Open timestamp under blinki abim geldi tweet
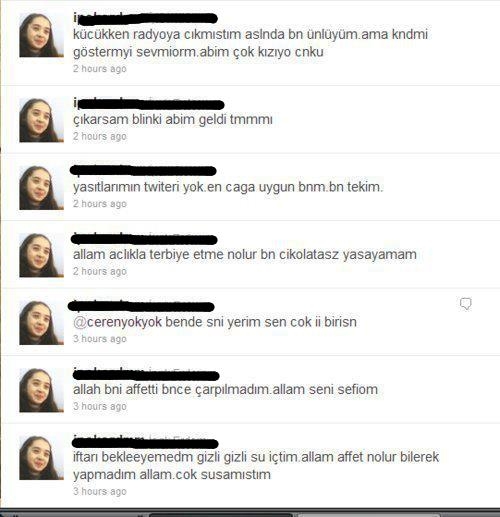 coord(100,136)
